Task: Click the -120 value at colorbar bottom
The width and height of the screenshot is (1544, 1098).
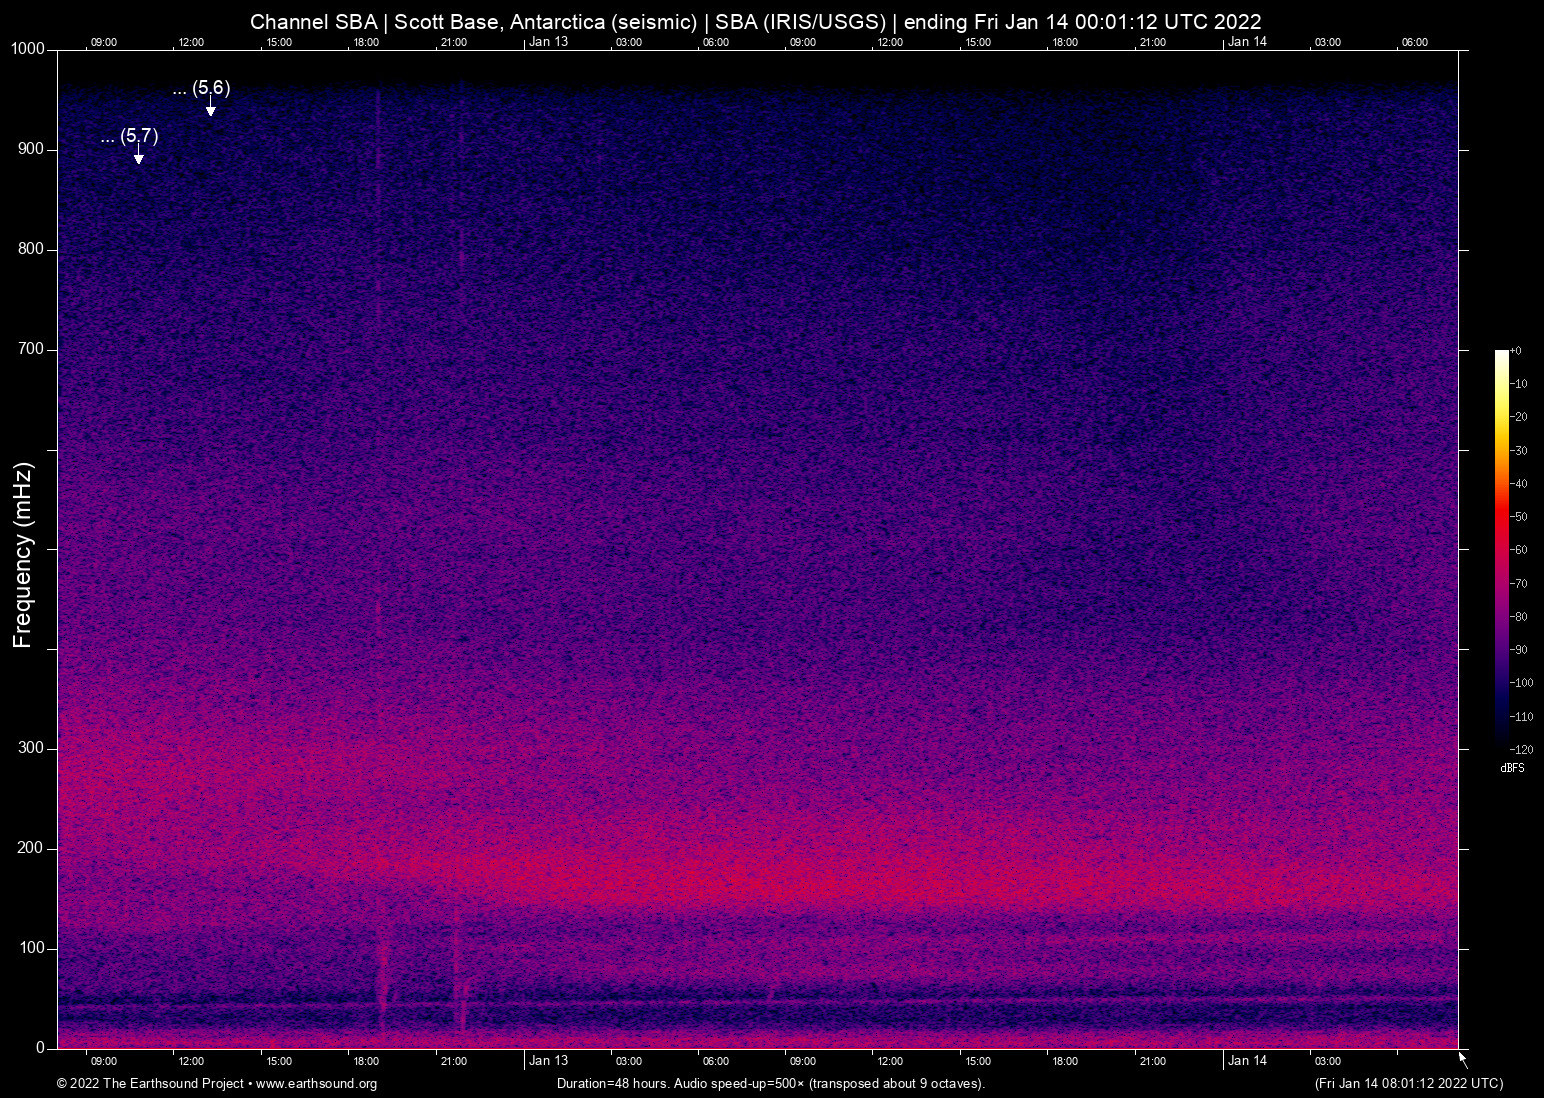Action: (x=1523, y=749)
